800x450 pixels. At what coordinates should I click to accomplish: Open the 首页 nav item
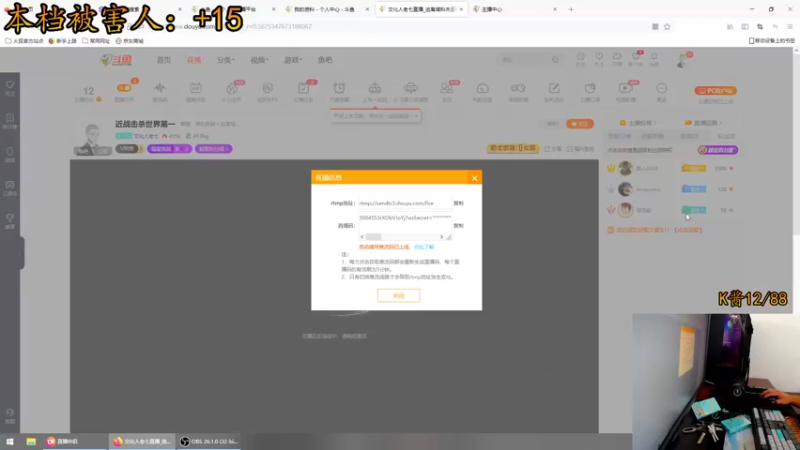[164, 60]
